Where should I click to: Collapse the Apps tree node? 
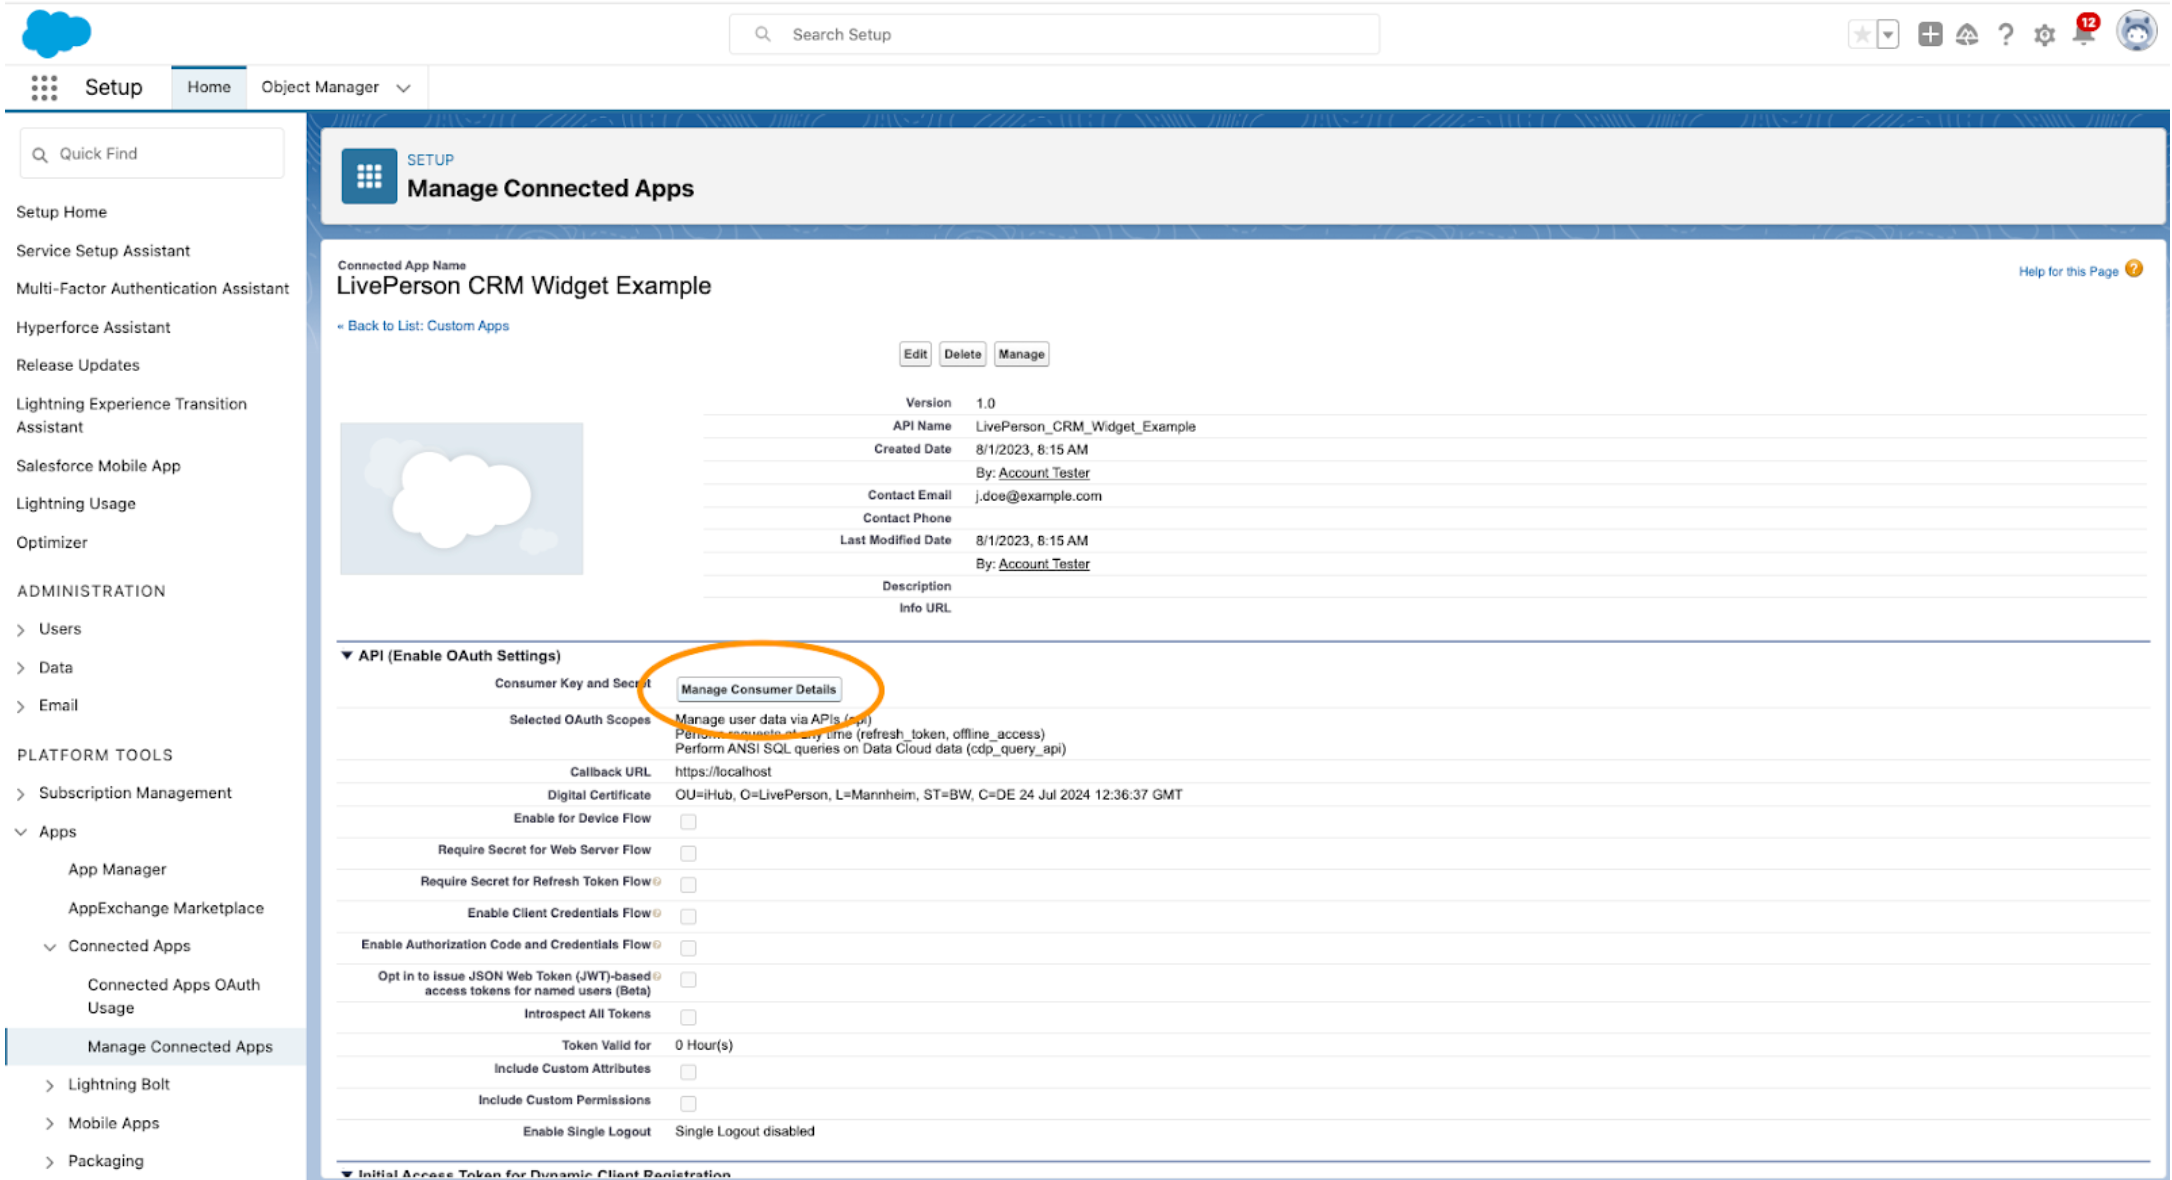(21, 832)
